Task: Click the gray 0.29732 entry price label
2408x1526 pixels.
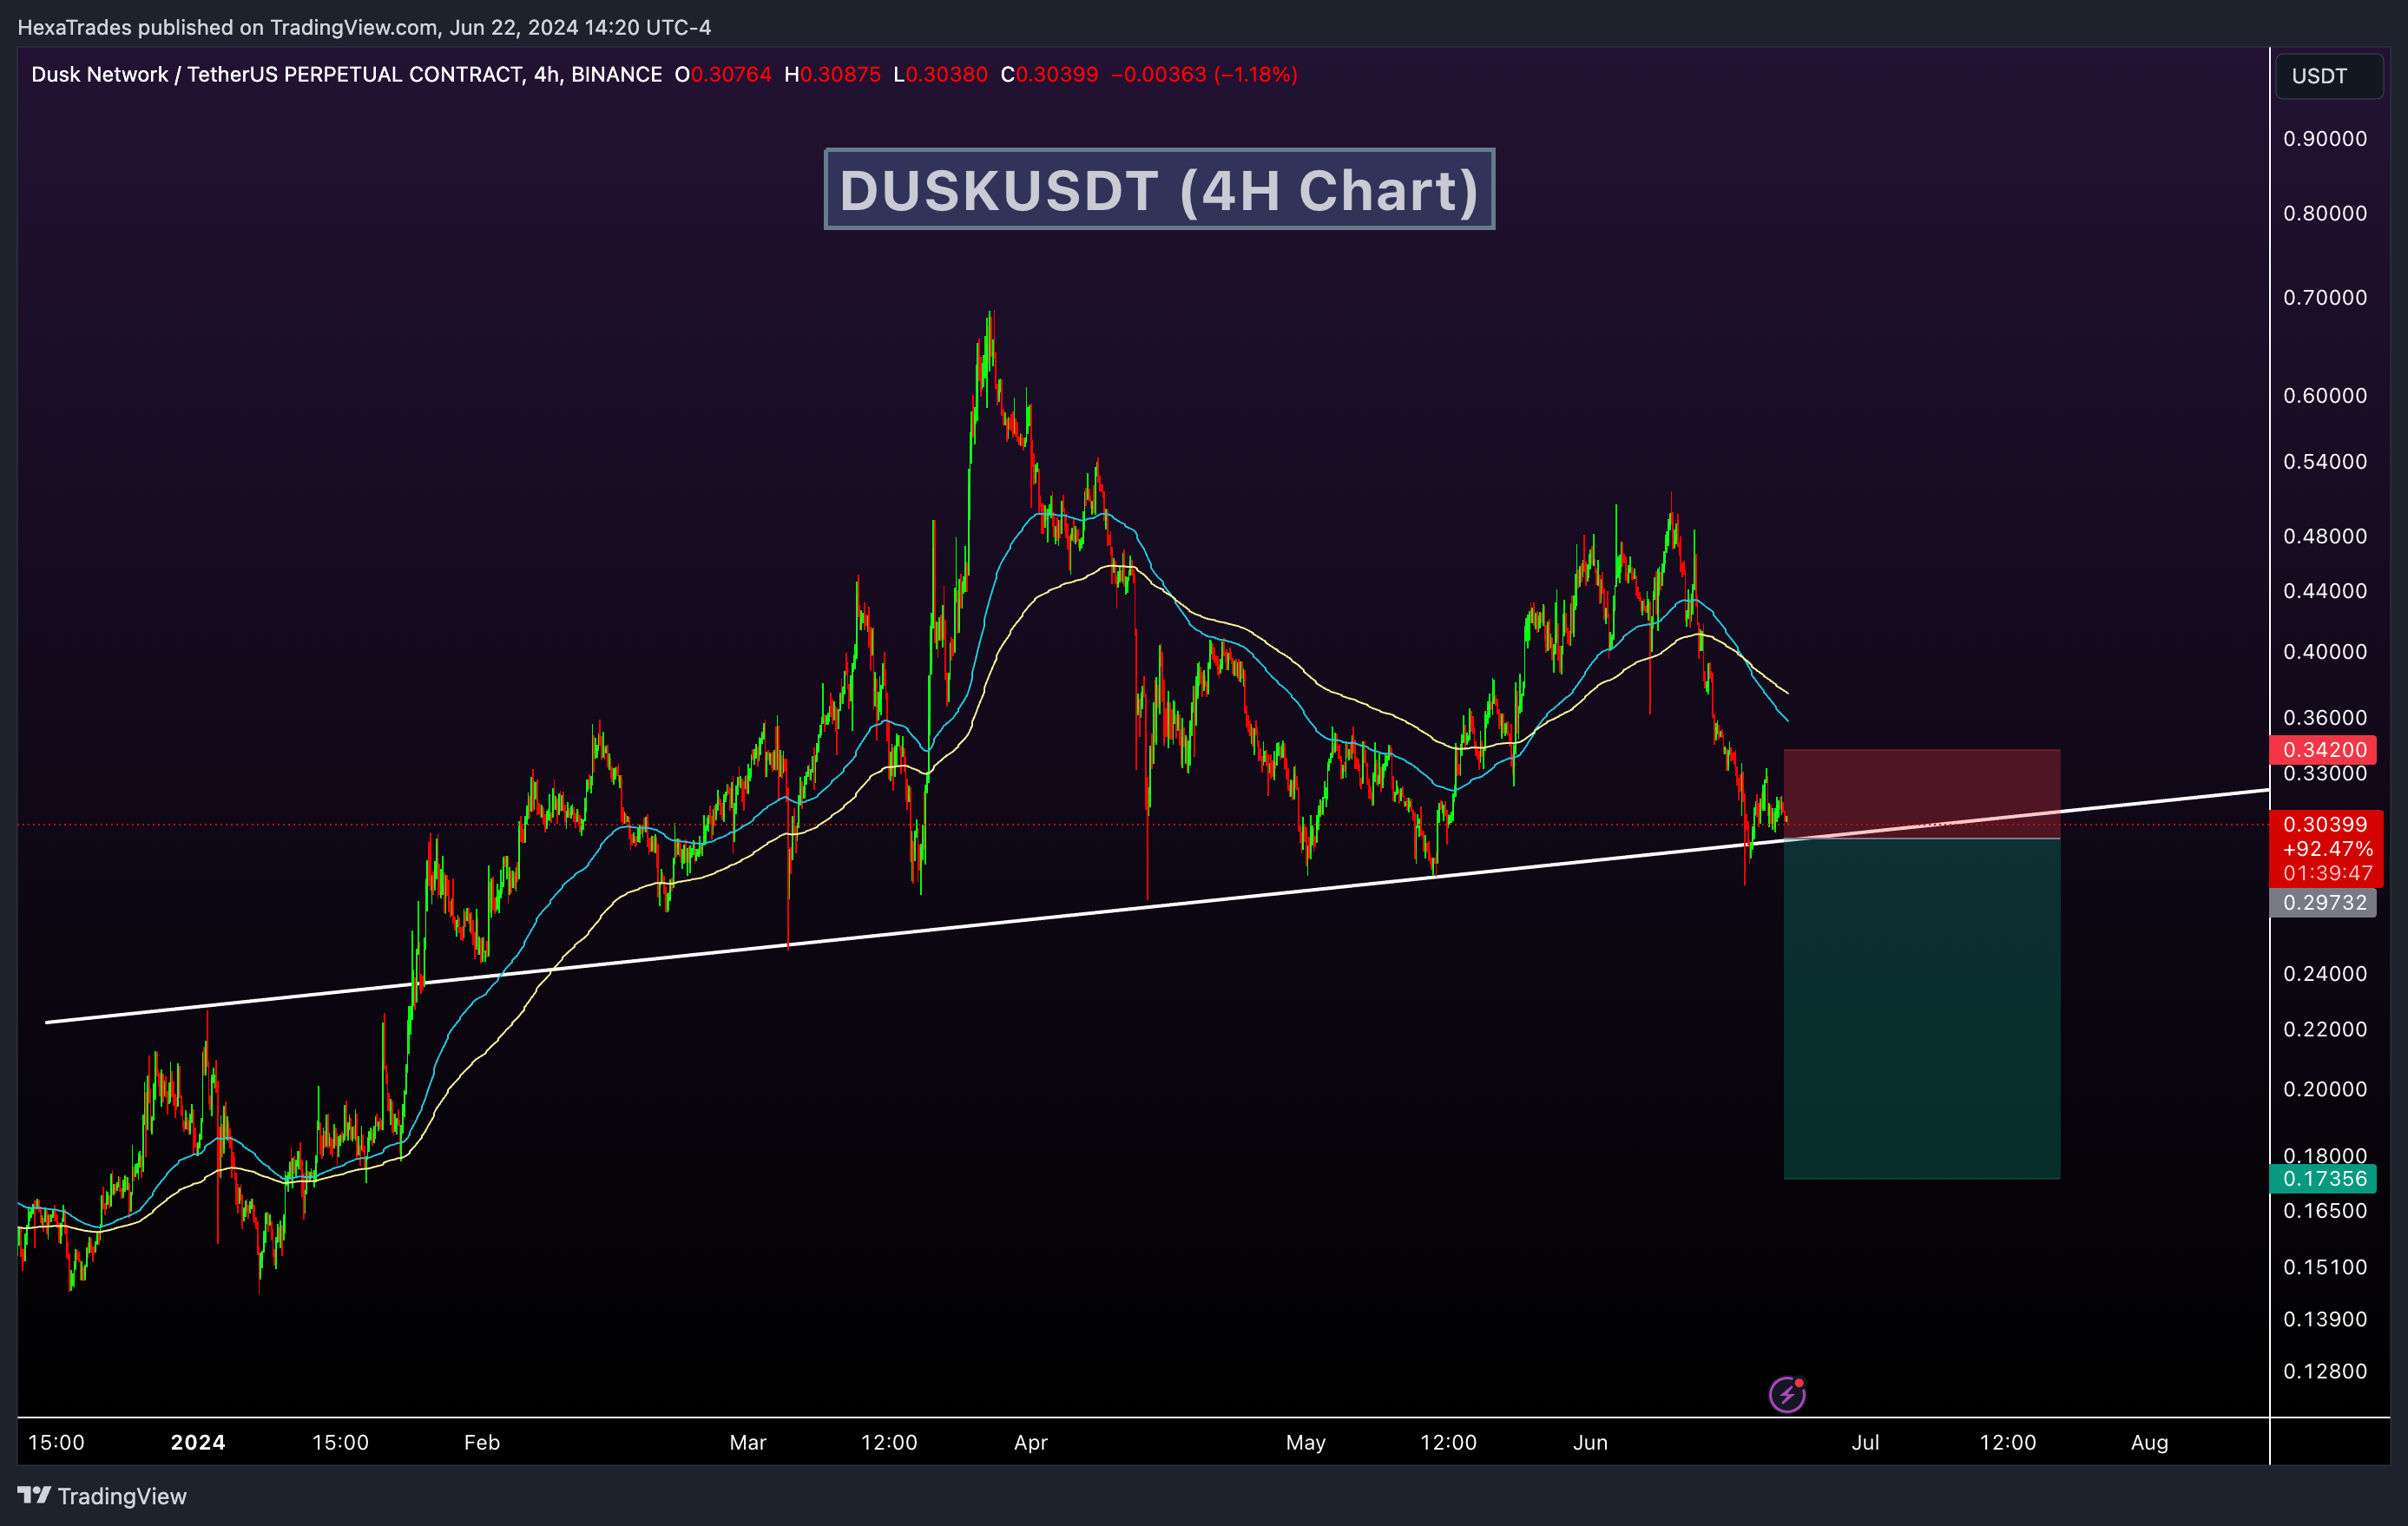Action: [x=2325, y=902]
